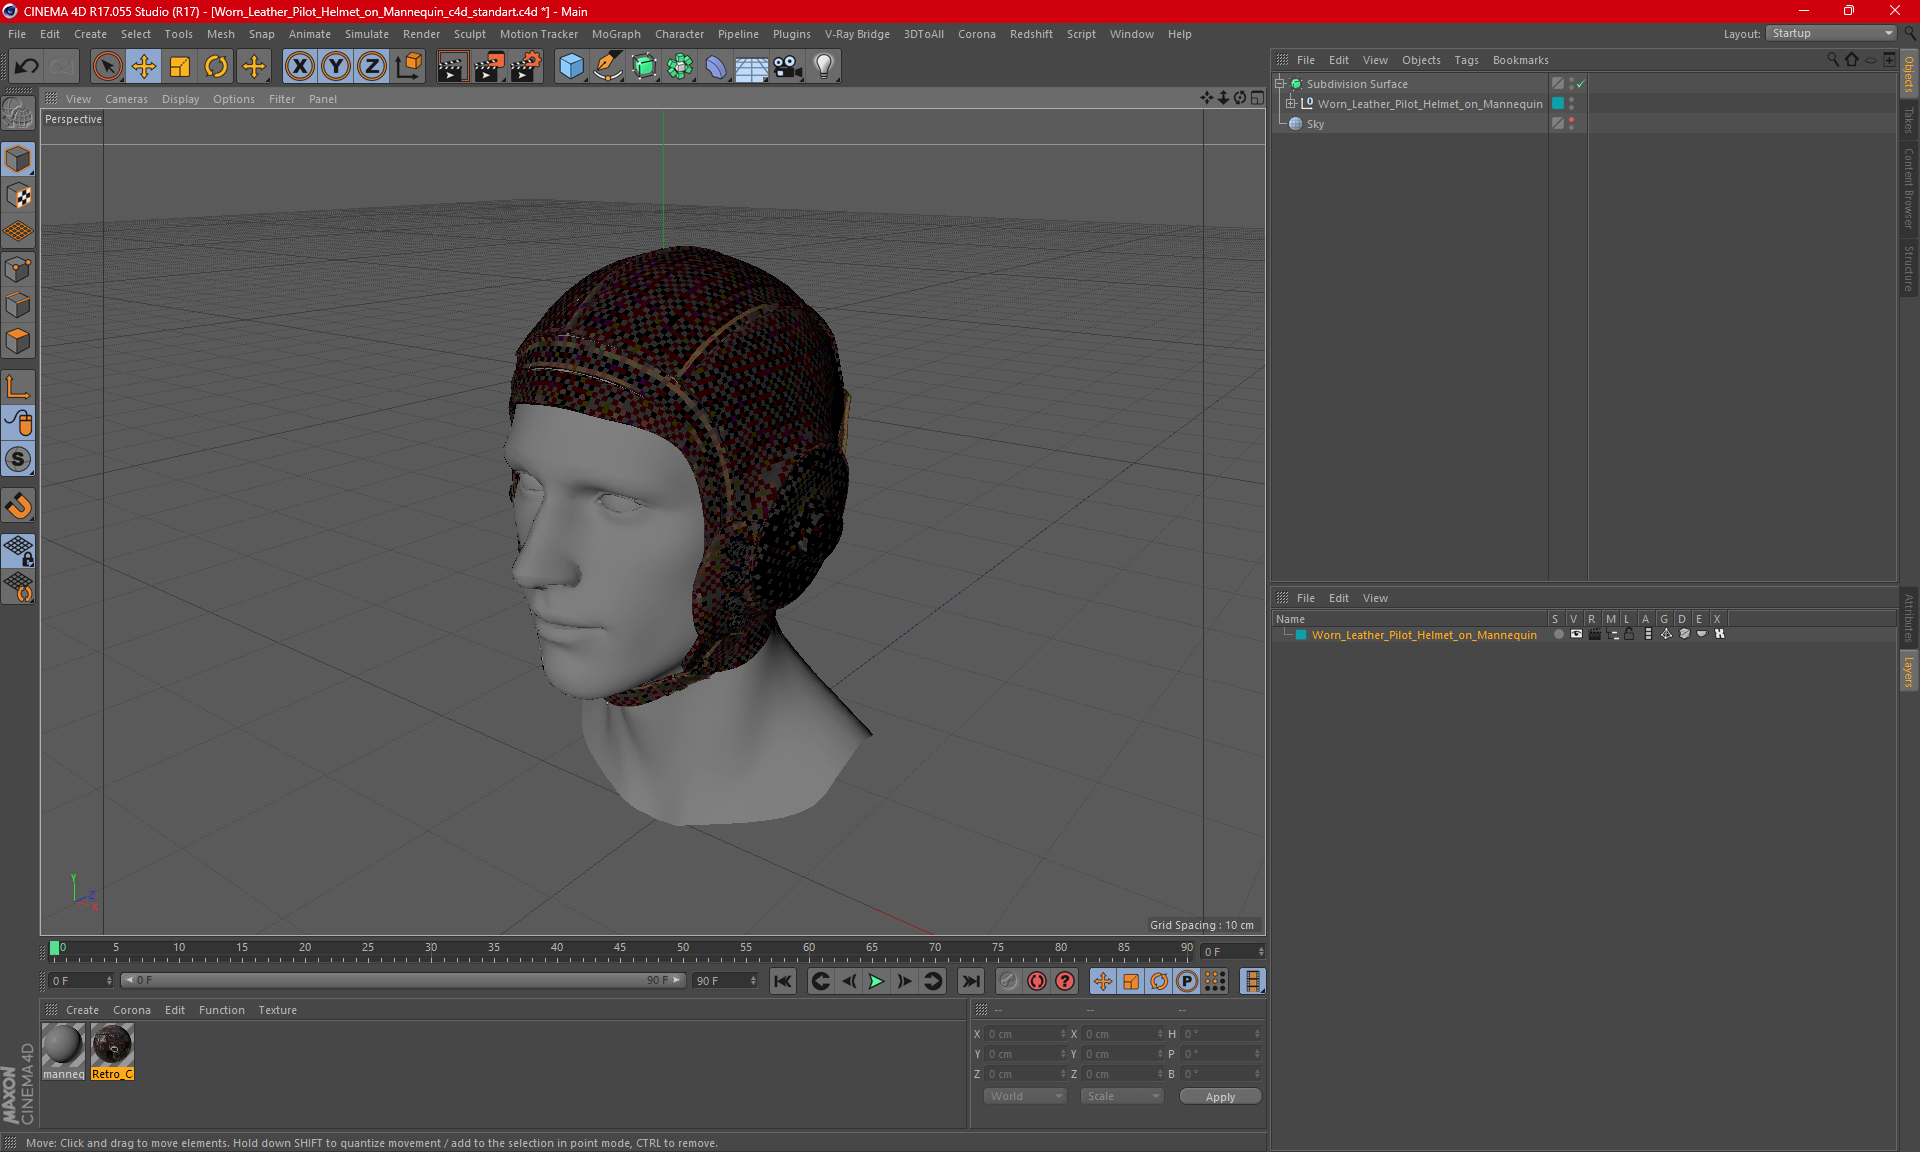Screen dimensions: 1920x1152
Task: Open the Redshift menu
Action: pyautogui.click(x=1031, y=34)
